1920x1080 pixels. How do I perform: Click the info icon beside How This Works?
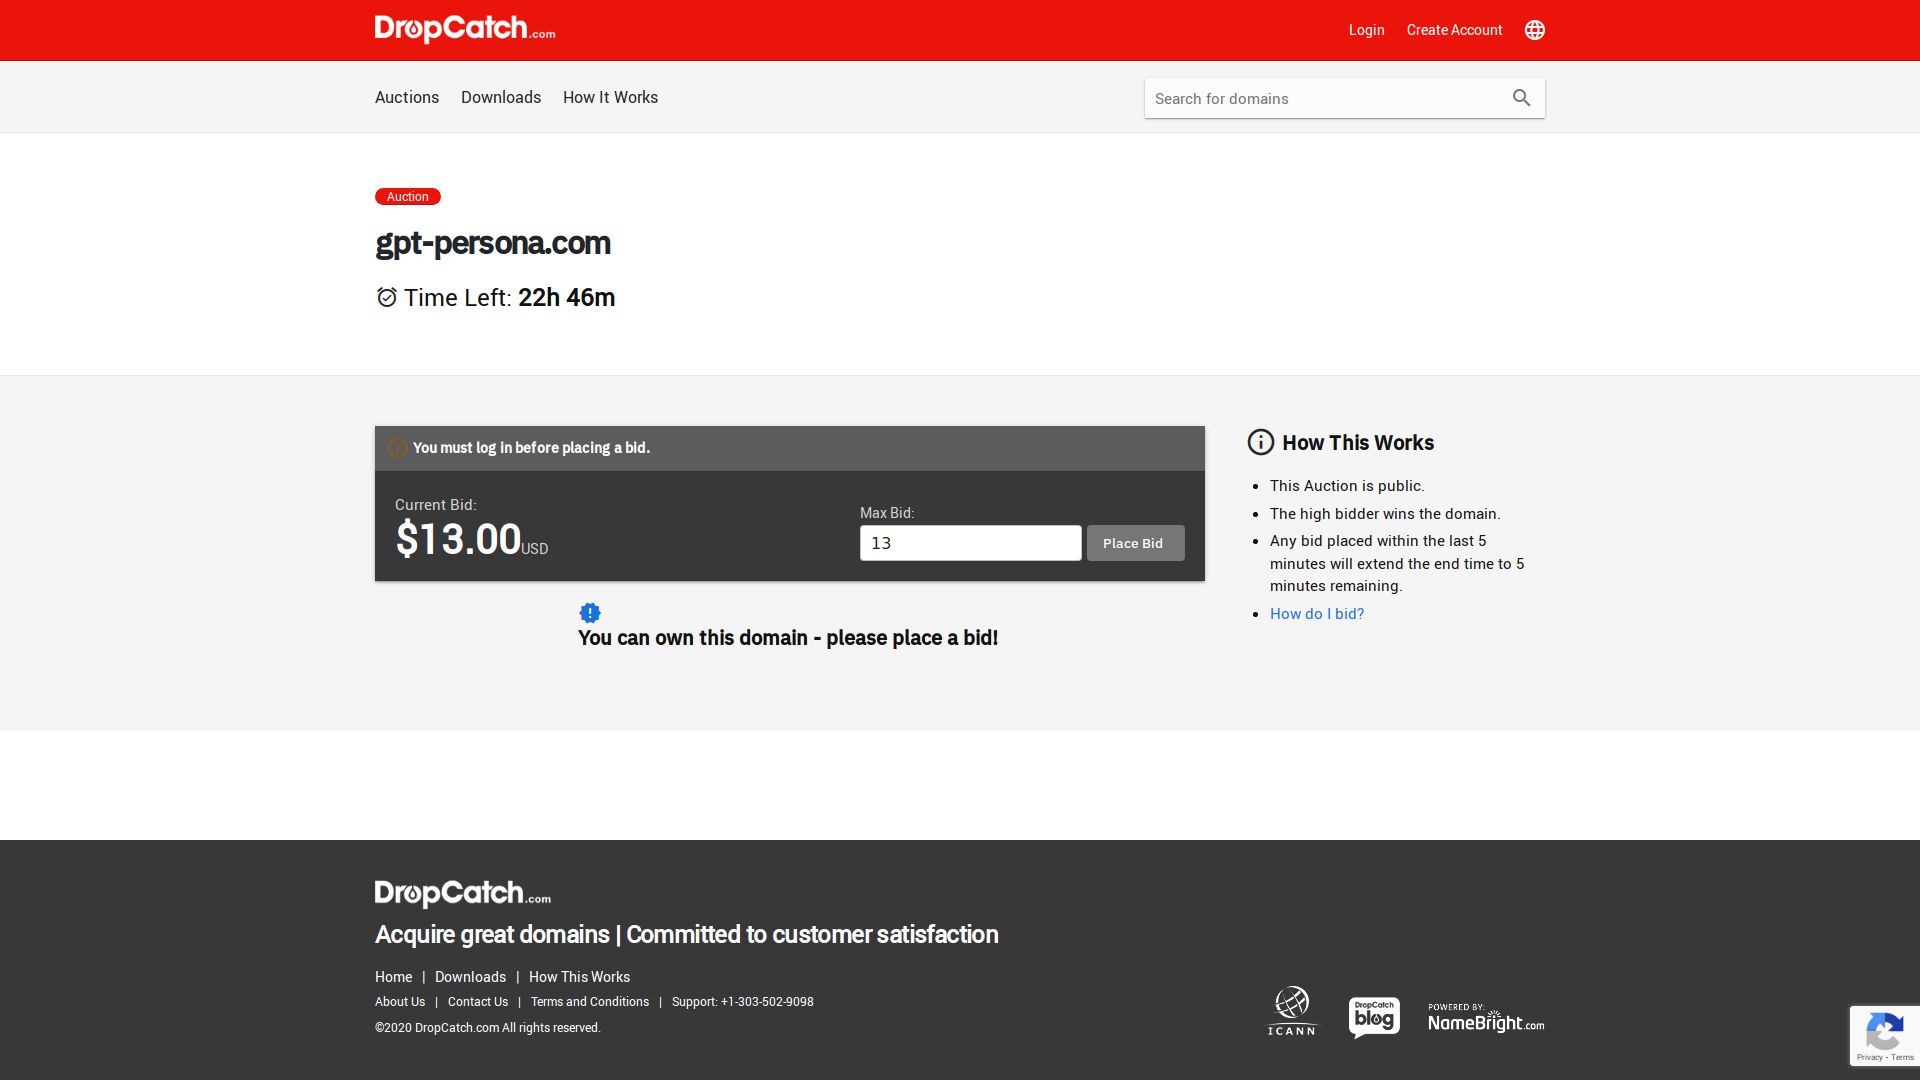[x=1260, y=442]
